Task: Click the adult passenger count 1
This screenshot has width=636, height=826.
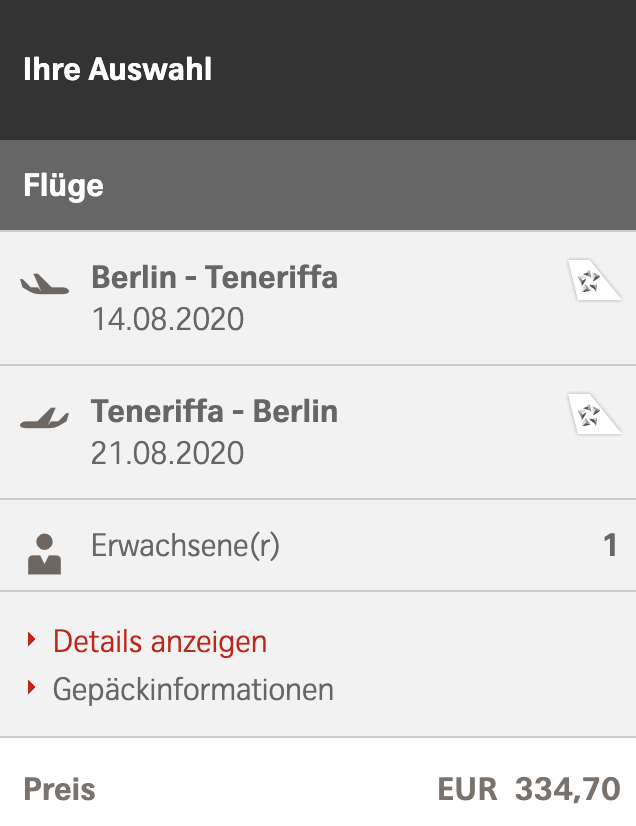Action: 610,546
